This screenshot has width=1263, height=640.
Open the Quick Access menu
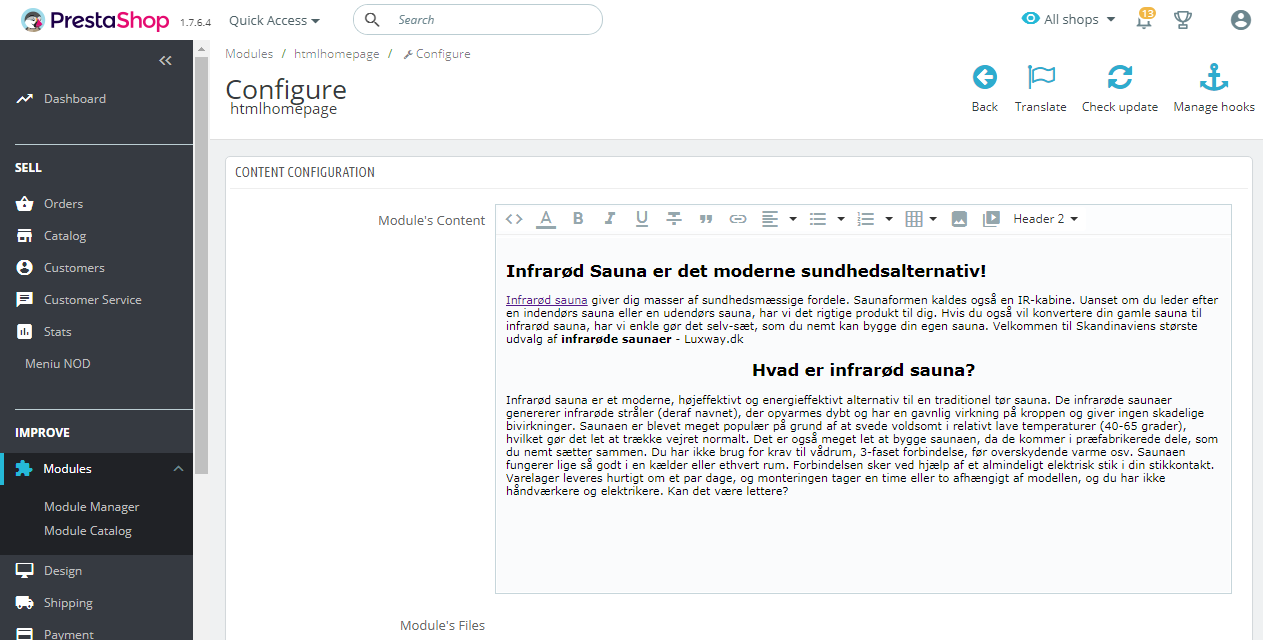tap(274, 20)
